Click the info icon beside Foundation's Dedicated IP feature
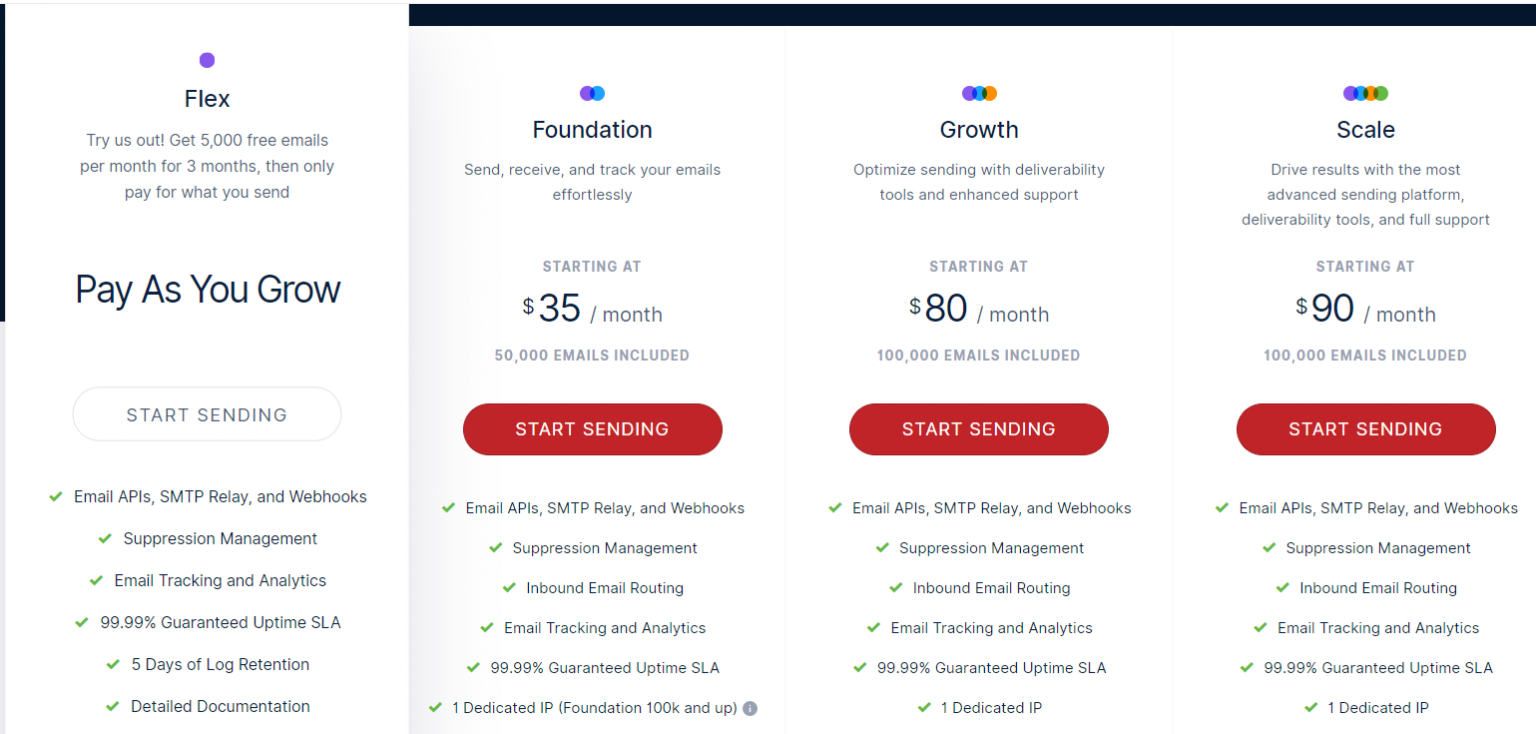The image size is (1536, 734). tap(749, 708)
